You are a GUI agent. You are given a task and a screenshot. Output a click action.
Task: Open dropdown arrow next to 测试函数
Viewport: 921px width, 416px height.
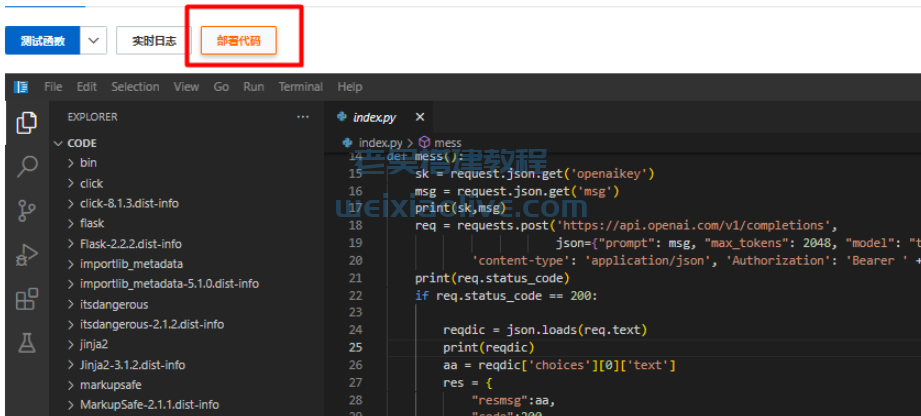[93, 41]
